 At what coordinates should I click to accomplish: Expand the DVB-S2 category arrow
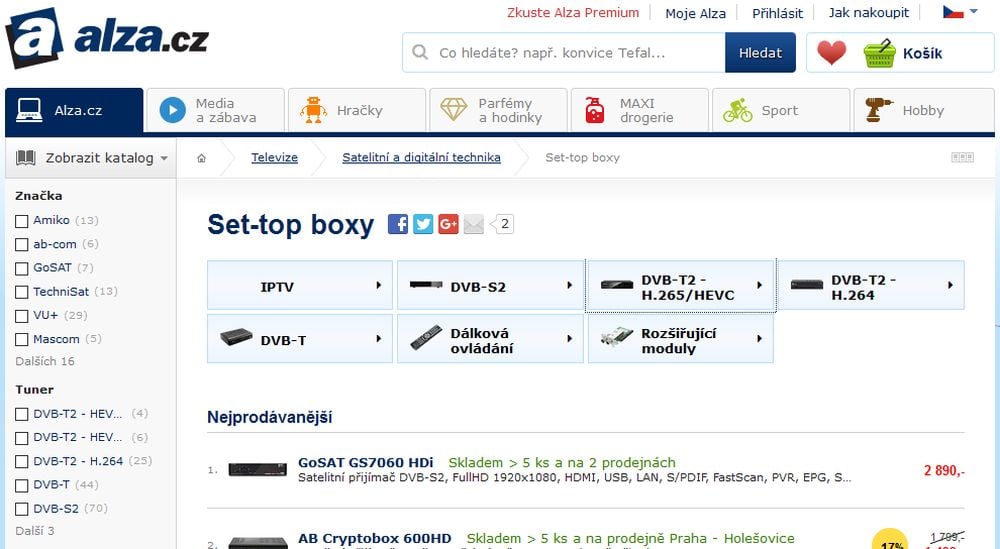570,285
